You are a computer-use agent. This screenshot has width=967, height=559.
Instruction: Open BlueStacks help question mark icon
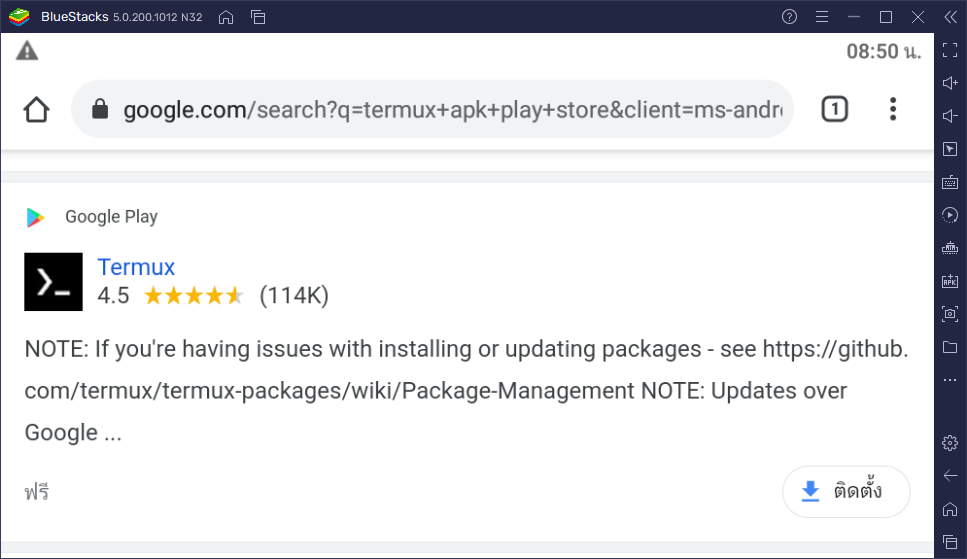pos(789,17)
